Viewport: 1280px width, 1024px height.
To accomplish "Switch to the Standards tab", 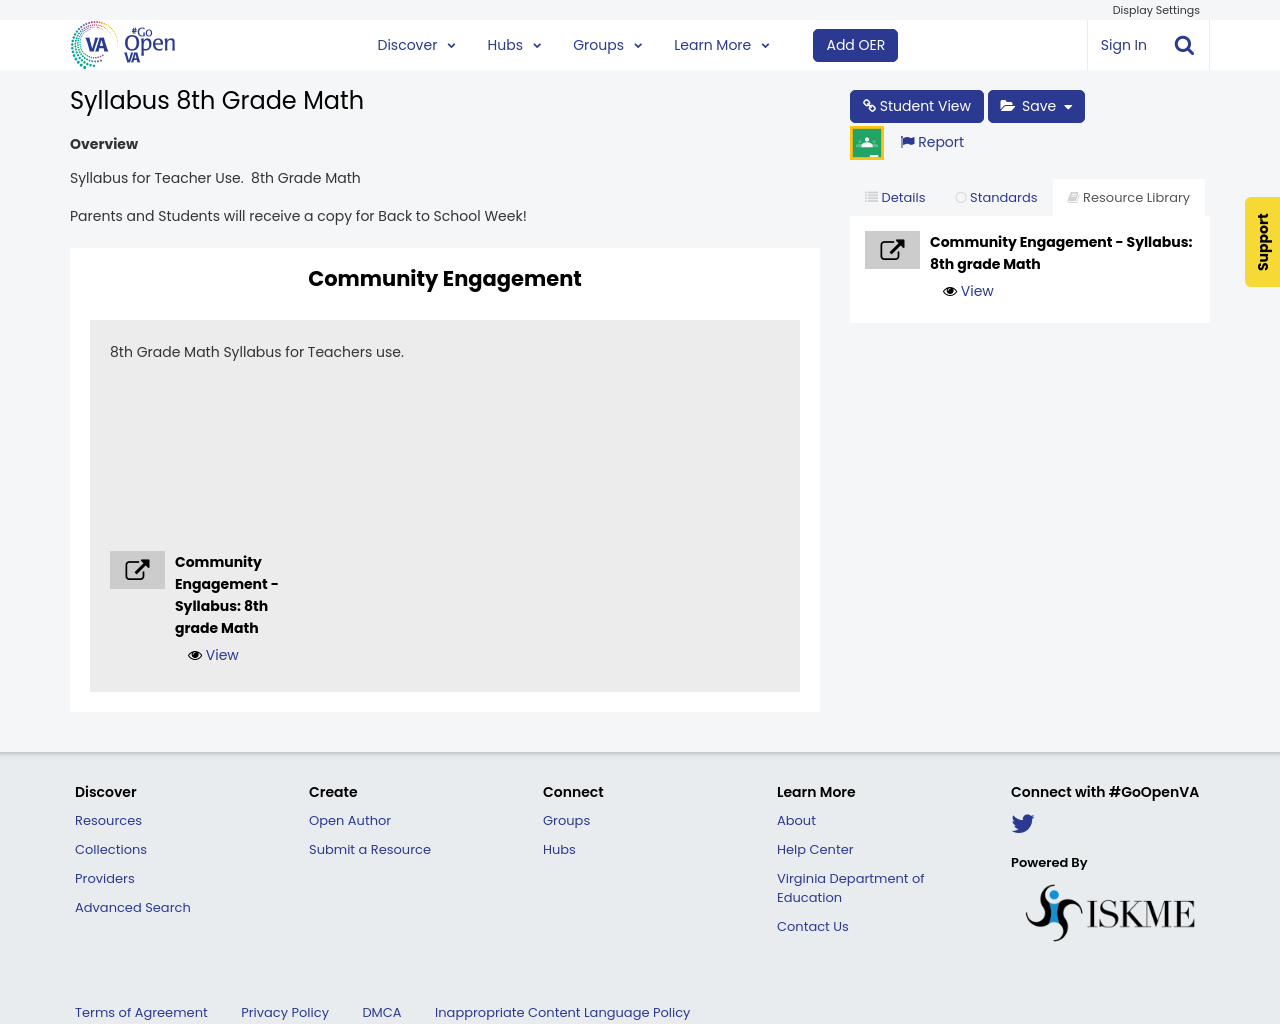I will 996,196.
